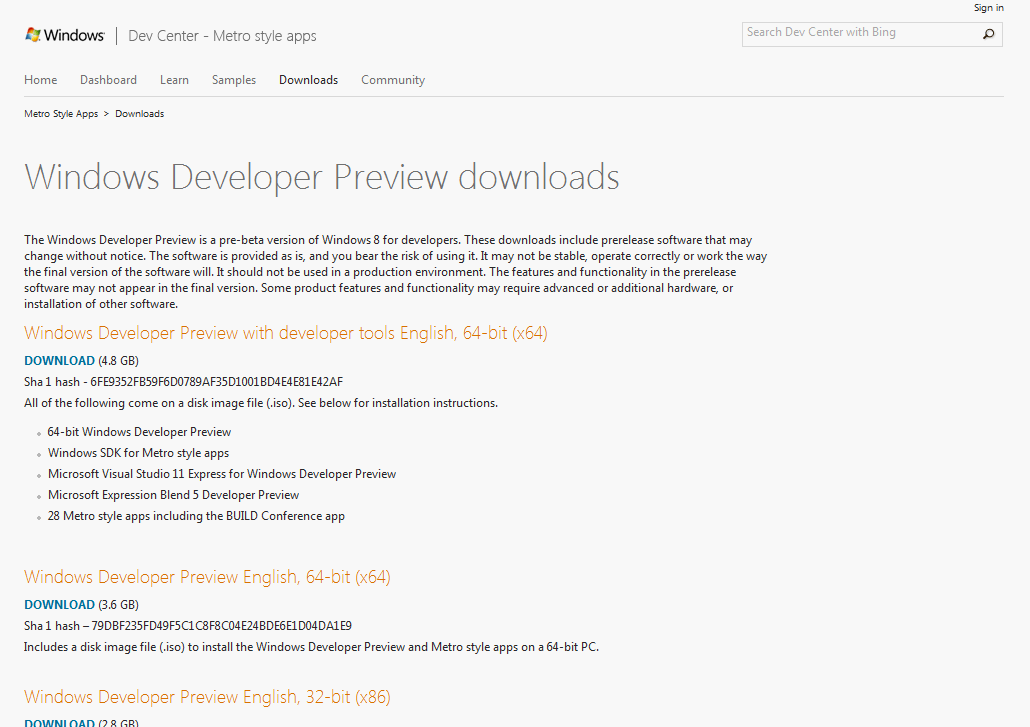This screenshot has height=727, width=1030.
Task: Select the Downloads menu item
Action: tap(308, 80)
